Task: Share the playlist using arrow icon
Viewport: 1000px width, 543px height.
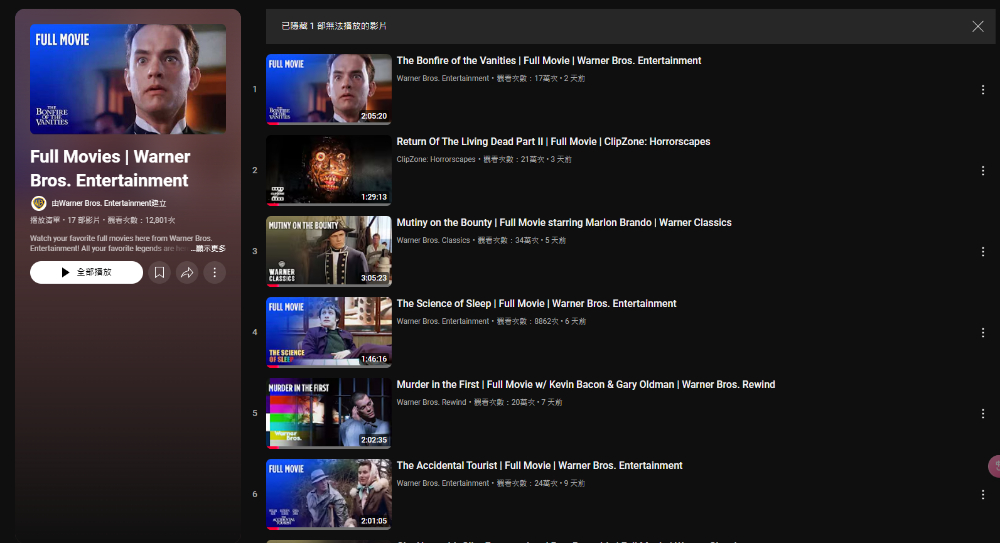Action: click(187, 272)
